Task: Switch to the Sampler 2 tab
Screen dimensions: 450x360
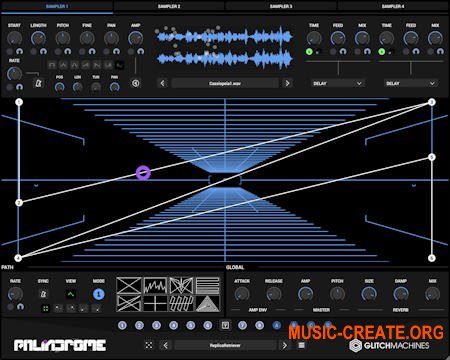Action: pyautogui.click(x=169, y=6)
